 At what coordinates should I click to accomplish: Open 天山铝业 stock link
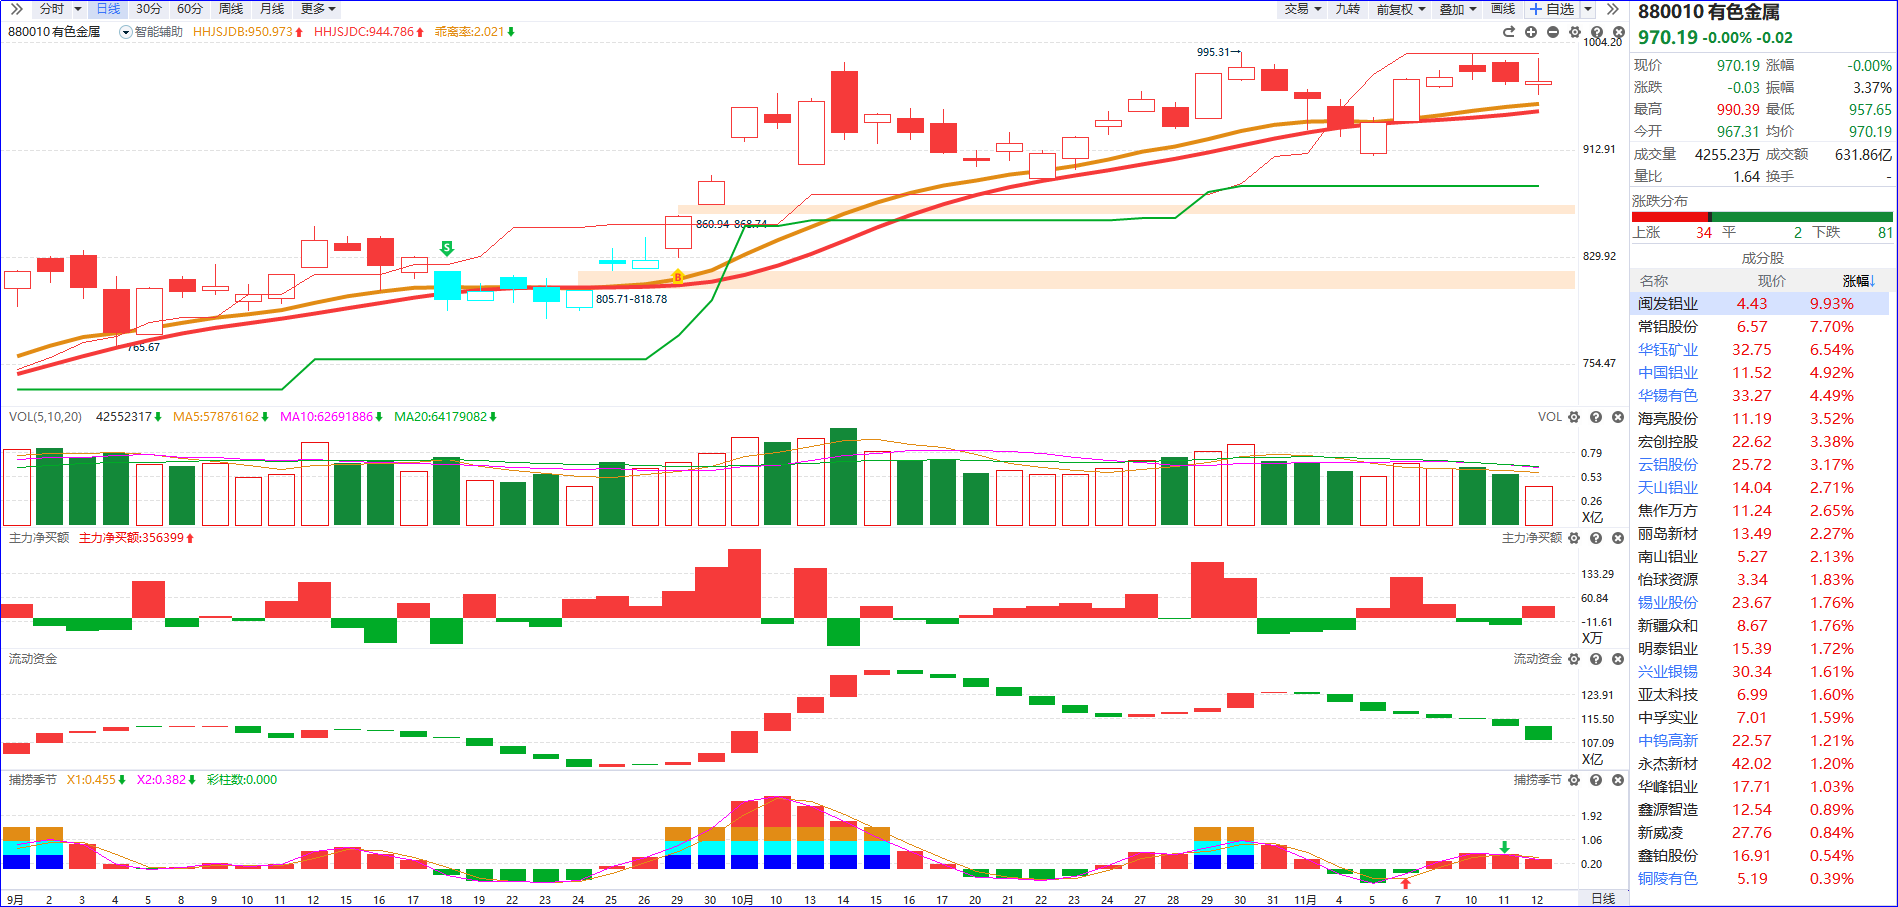click(1668, 488)
